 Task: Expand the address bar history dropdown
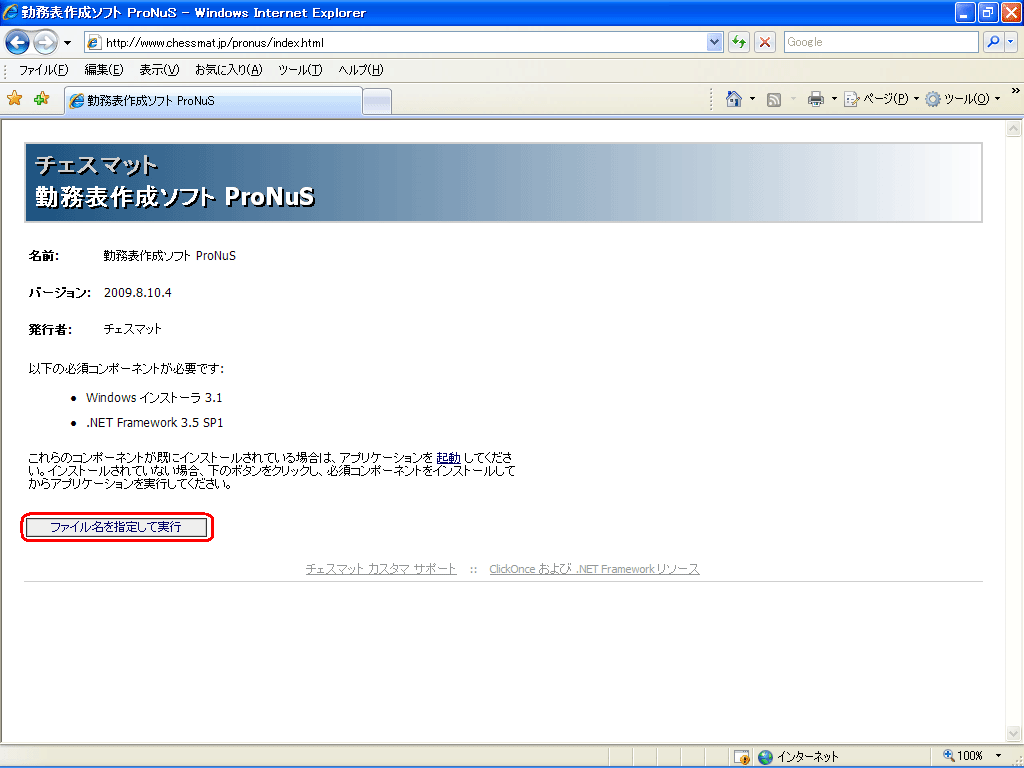point(714,42)
